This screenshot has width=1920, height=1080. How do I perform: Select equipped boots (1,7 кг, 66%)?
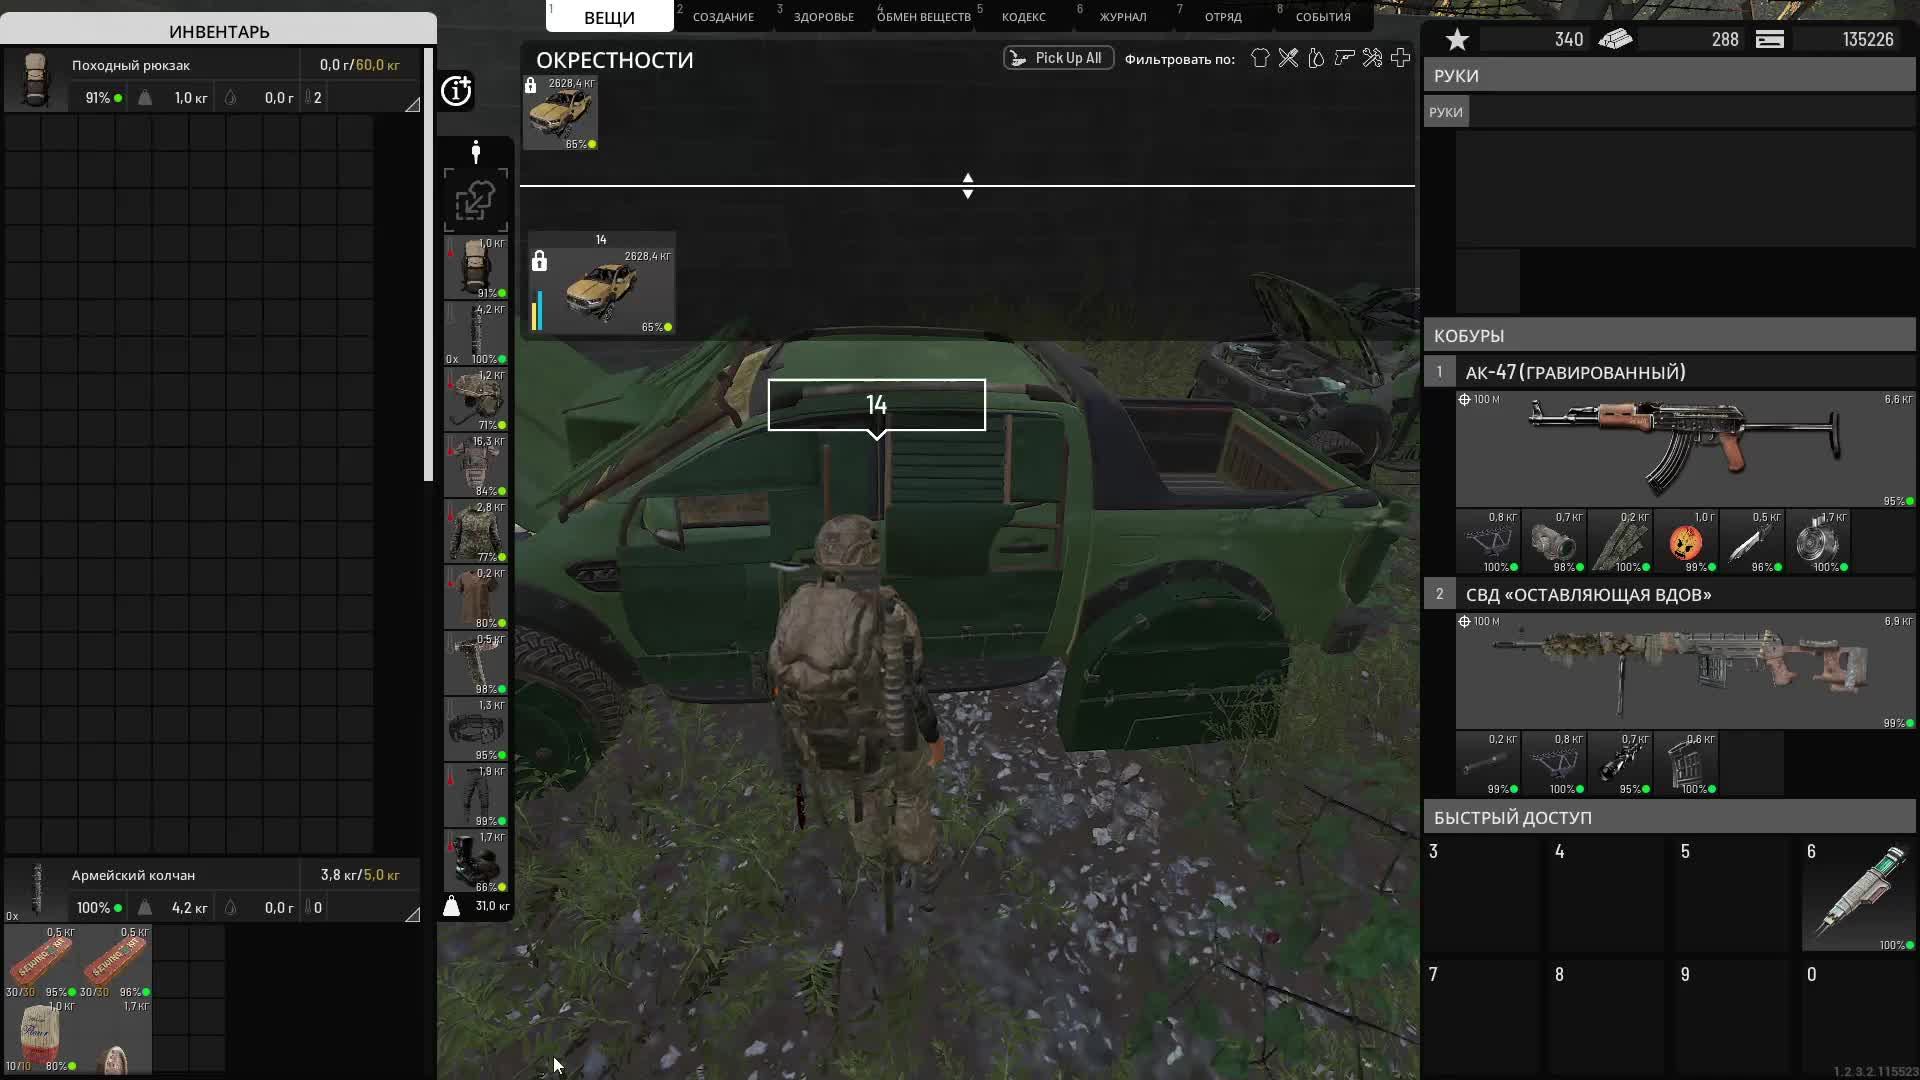(x=476, y=862)
